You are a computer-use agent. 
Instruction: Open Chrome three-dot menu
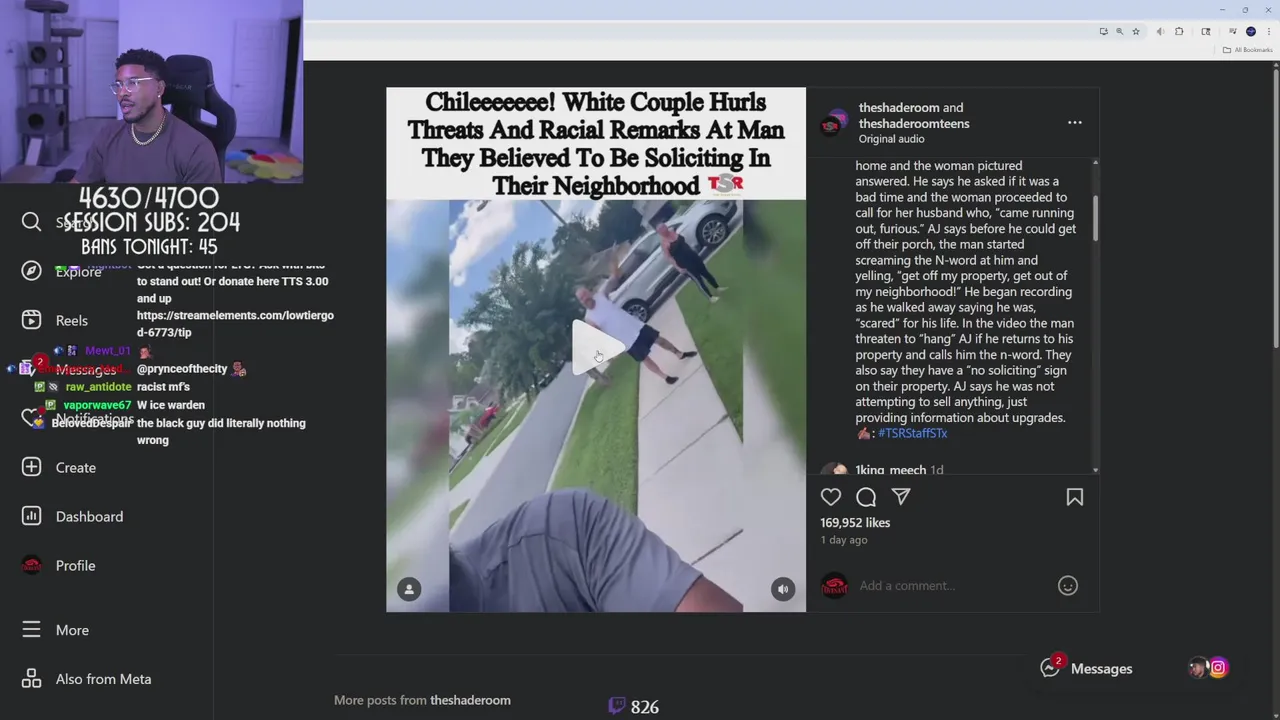click(1269, 31)
